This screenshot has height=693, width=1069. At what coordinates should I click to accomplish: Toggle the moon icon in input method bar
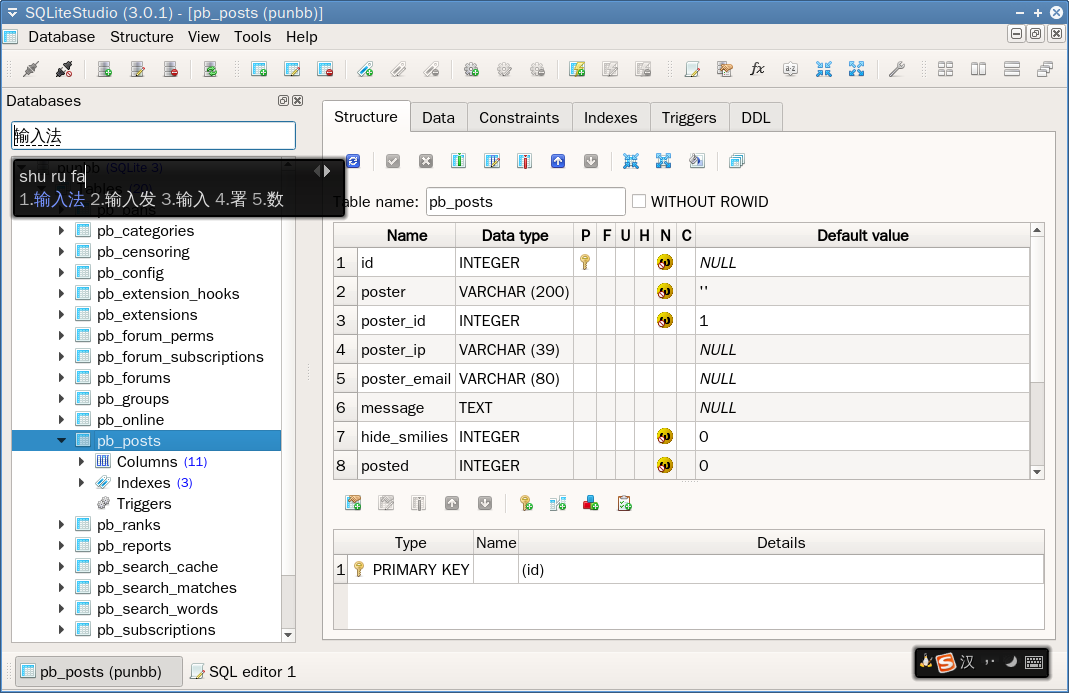click(1010, 662)
